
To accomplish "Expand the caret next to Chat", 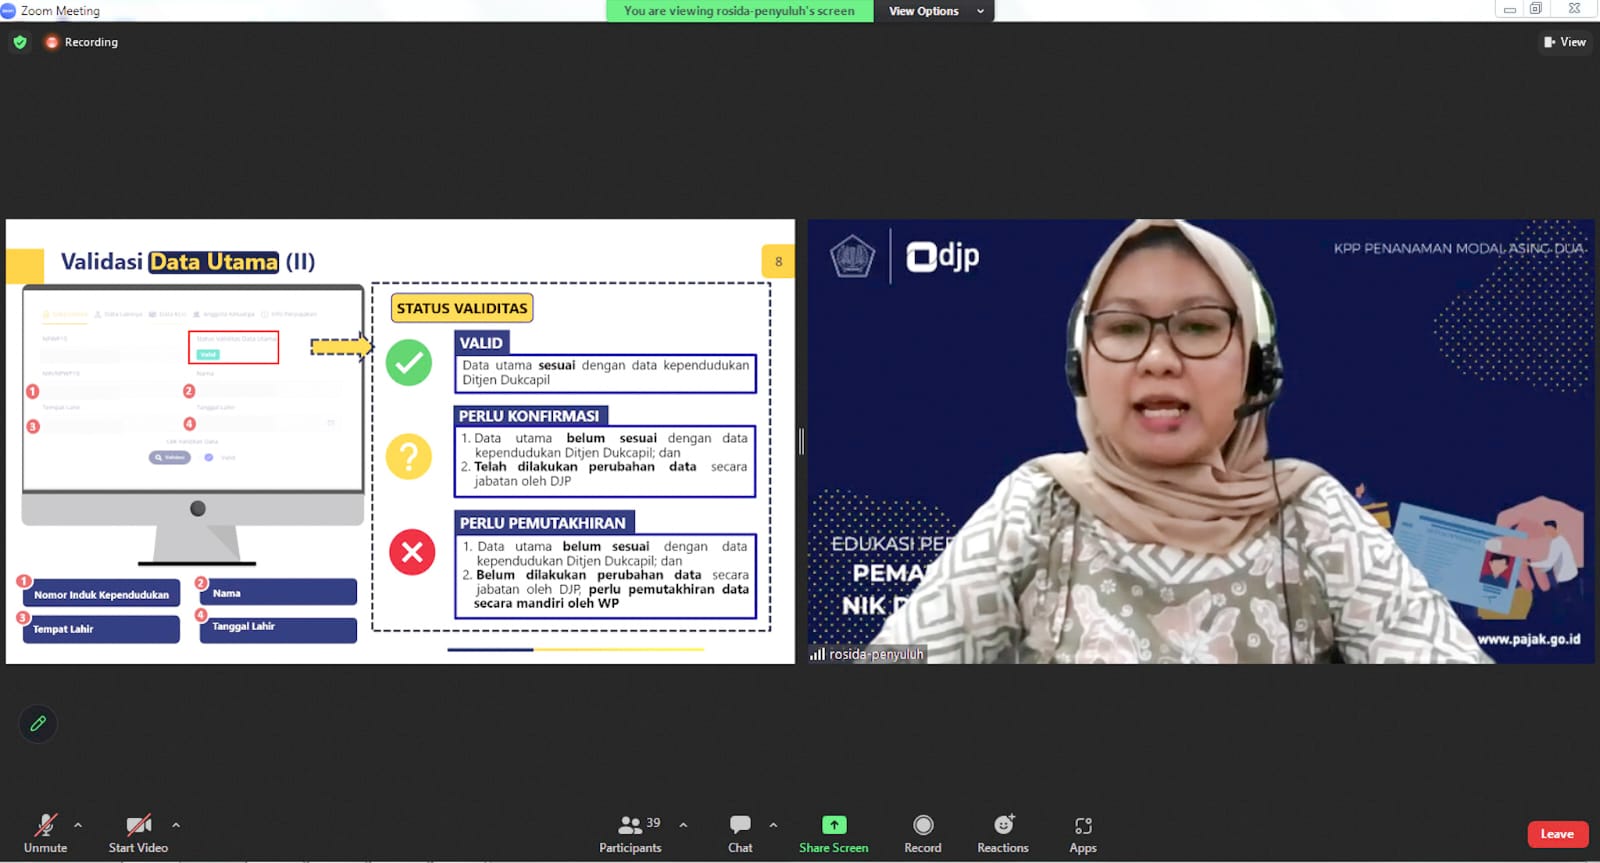I will click(773, 826).
